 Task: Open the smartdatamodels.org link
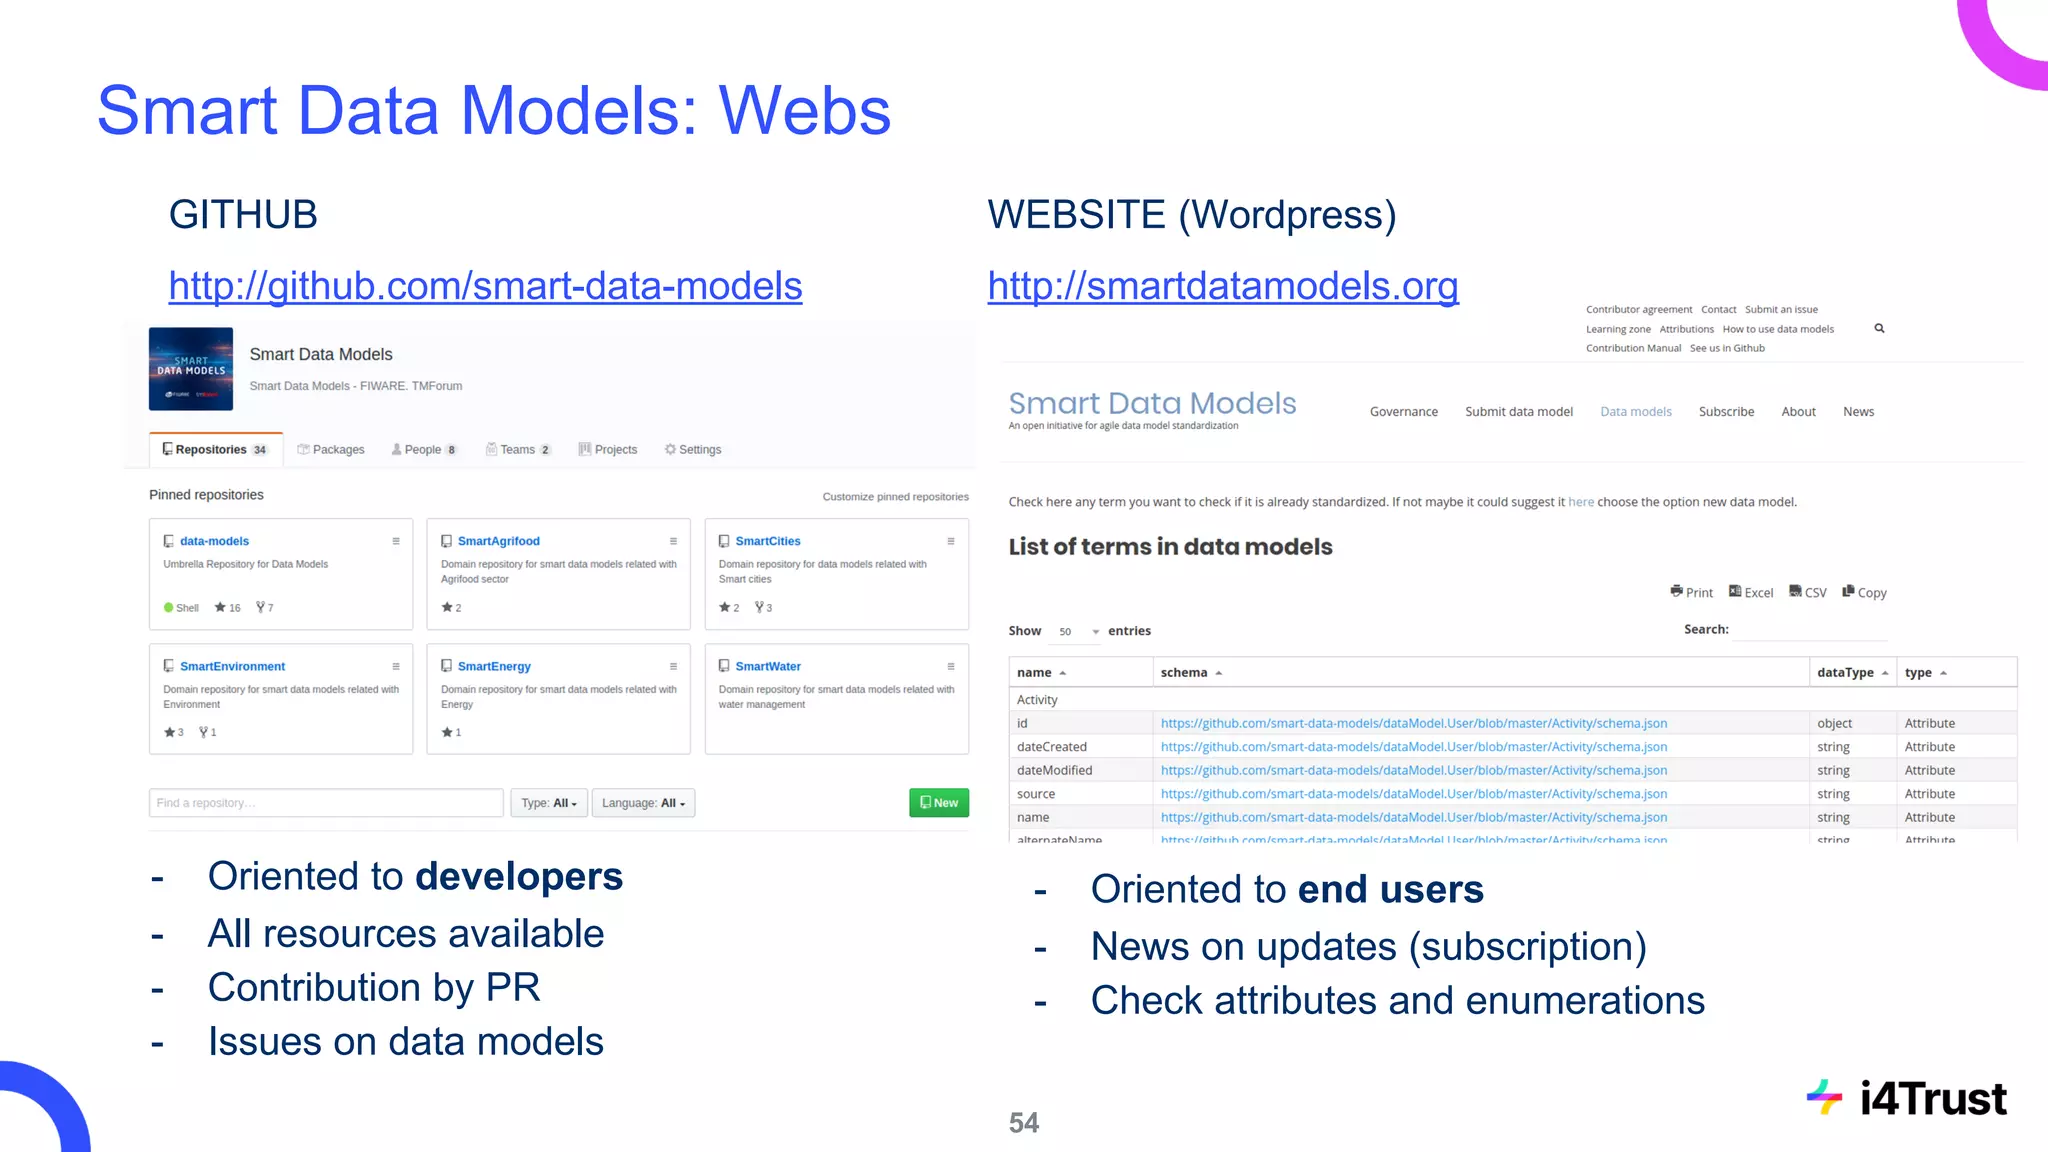point(1223,286)
